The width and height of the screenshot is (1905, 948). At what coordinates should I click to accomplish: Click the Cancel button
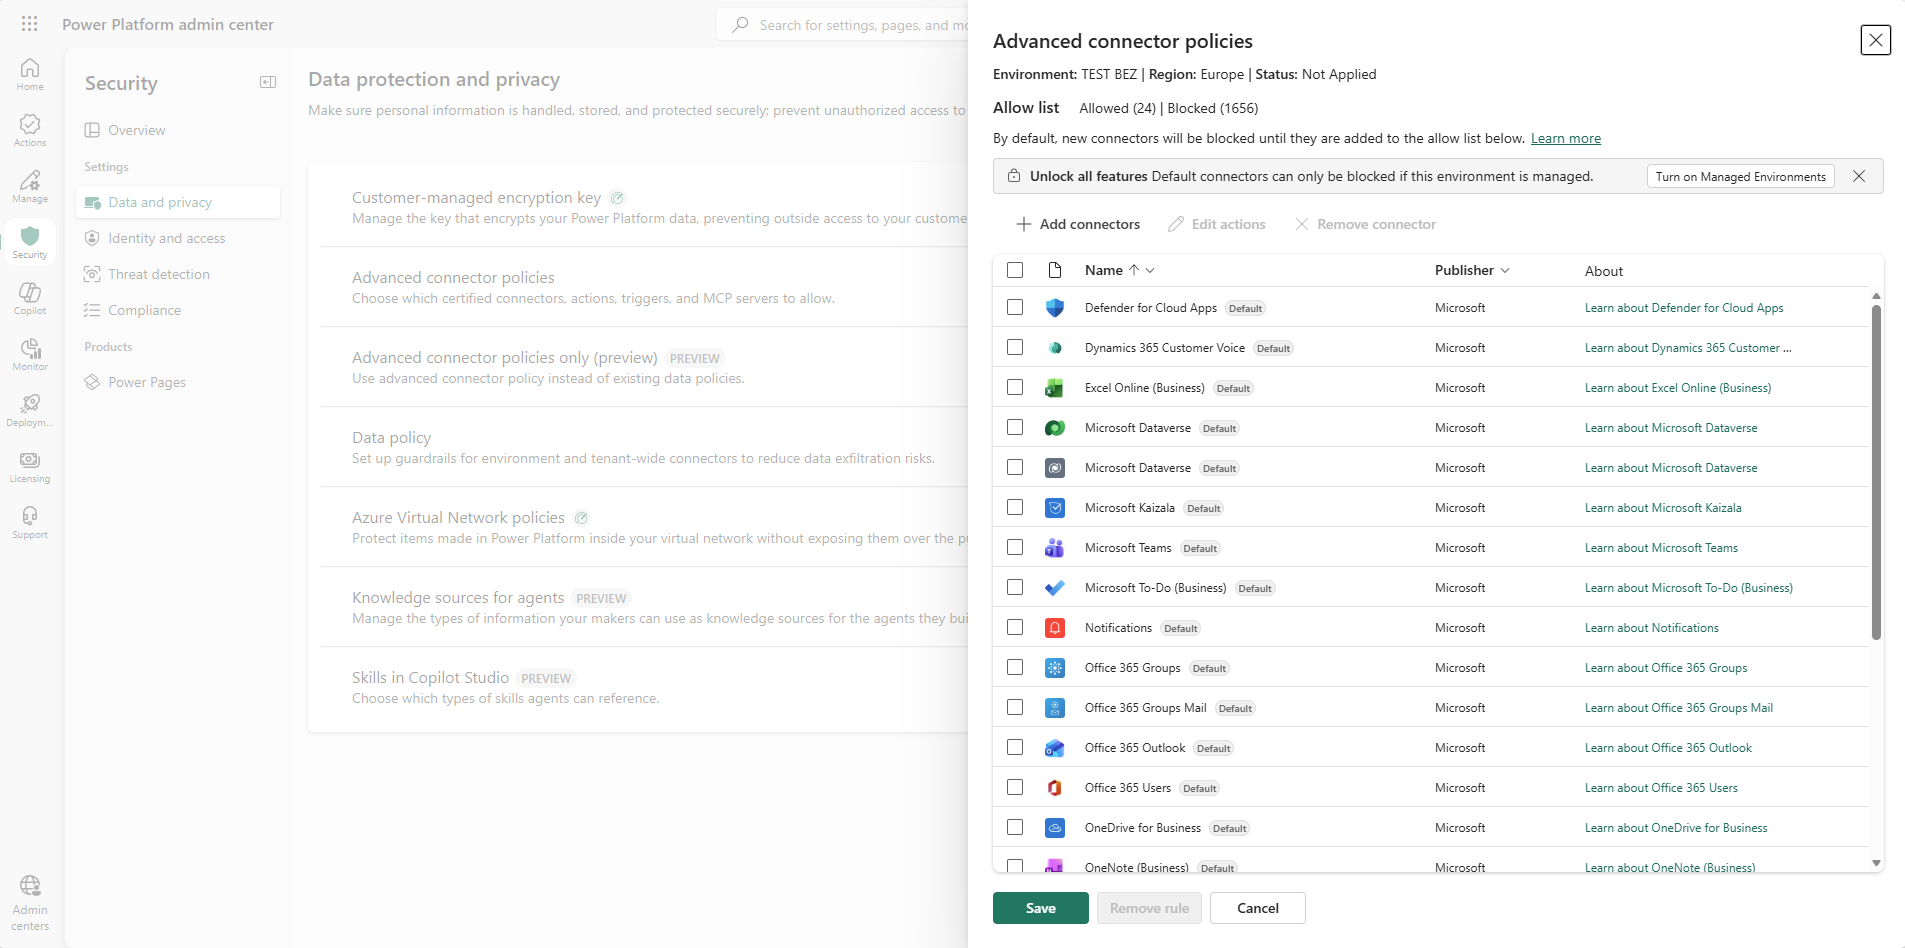(1258, 908)
